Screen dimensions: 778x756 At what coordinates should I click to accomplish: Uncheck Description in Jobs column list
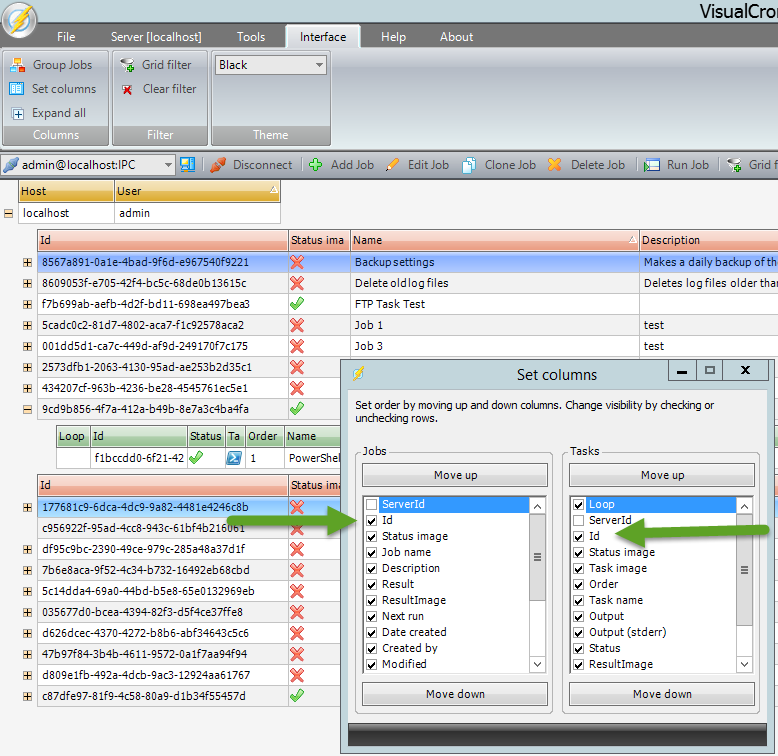tap(372, 568)
